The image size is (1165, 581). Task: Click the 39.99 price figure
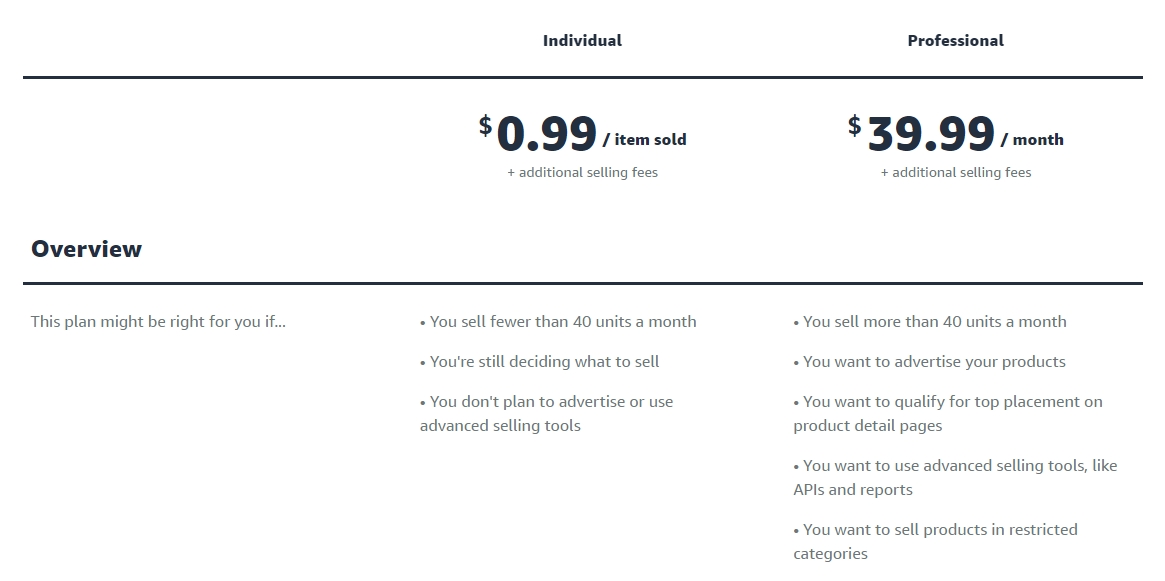931,135
